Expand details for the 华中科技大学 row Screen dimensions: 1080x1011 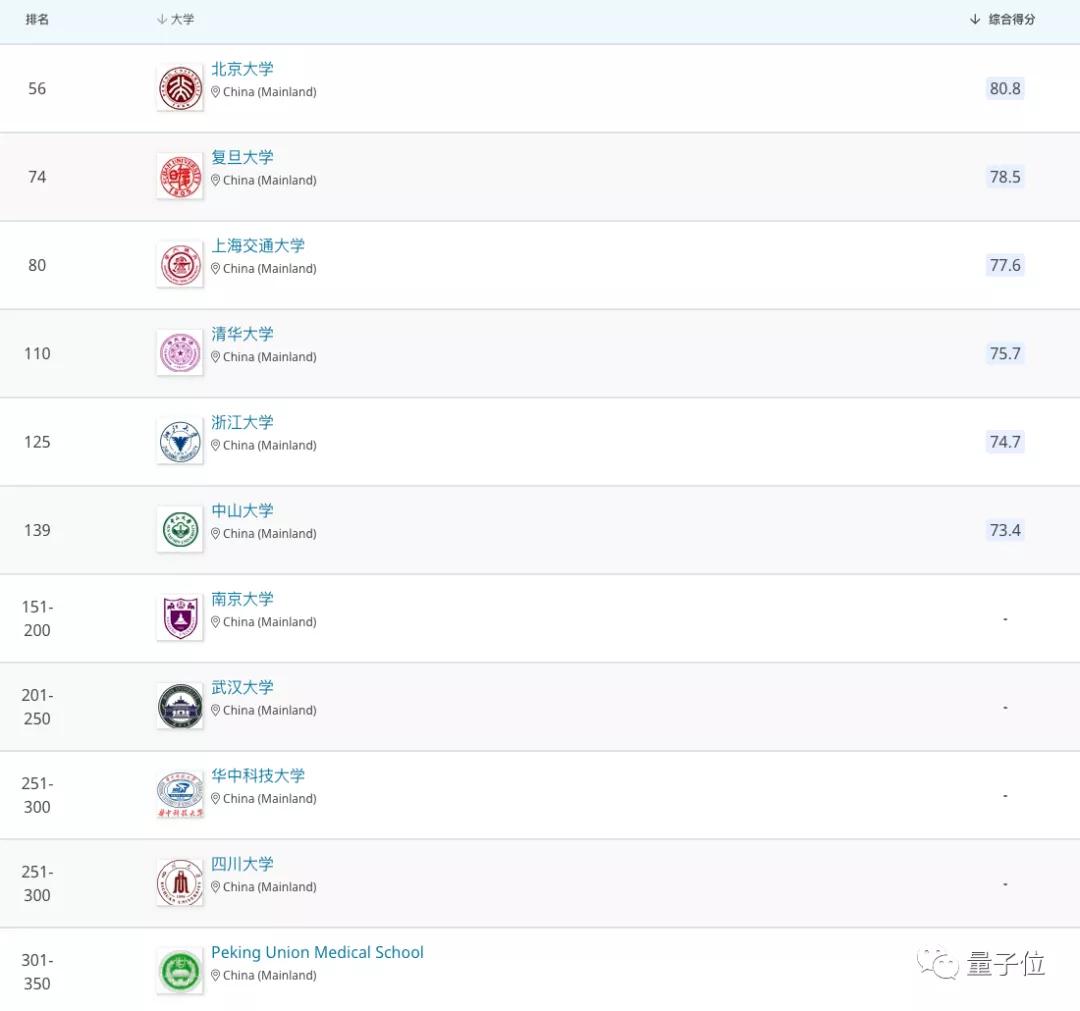click(x=540, y=794)
